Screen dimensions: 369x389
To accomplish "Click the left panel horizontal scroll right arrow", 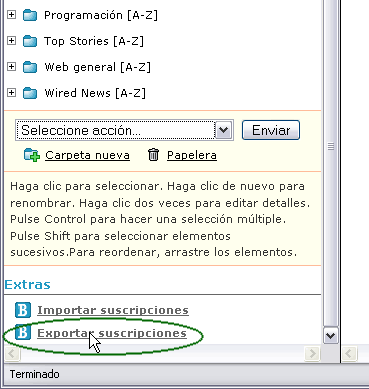I will (312, 353).
